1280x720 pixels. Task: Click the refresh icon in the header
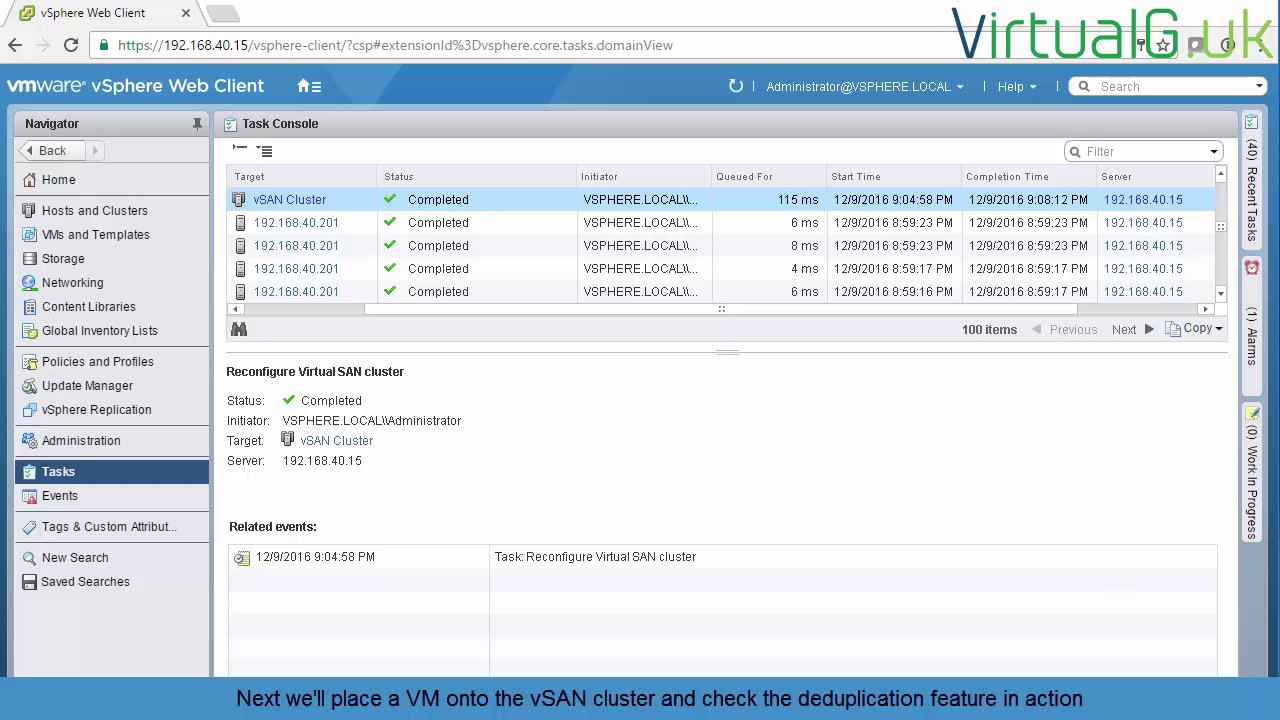(x=736, y=86)
